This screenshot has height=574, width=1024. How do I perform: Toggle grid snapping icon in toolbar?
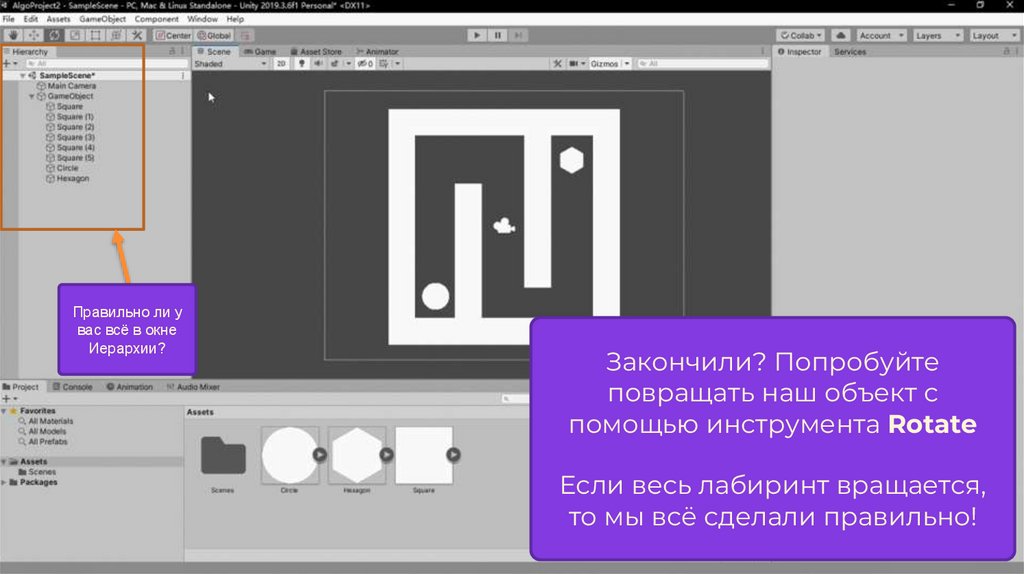coord(246,35)
